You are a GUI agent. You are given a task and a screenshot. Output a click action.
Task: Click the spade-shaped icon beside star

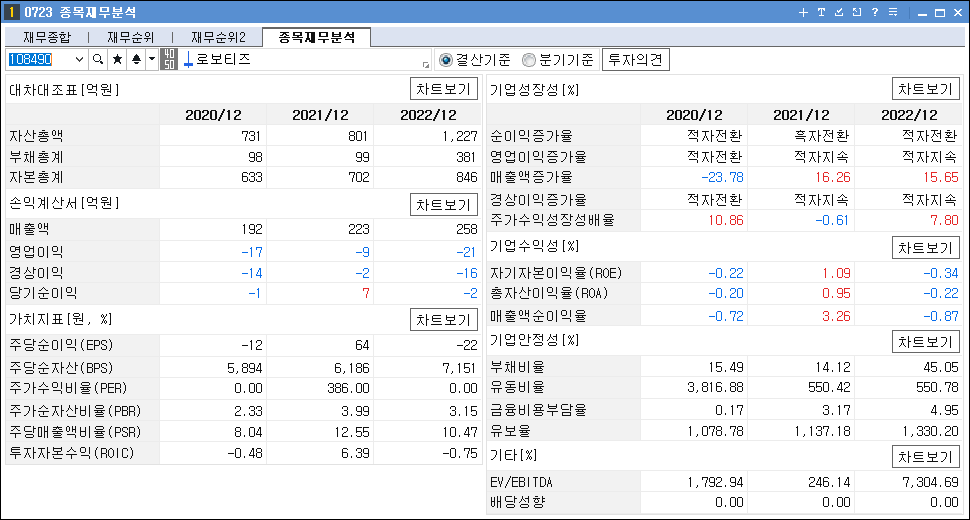[x=136, y=59]
